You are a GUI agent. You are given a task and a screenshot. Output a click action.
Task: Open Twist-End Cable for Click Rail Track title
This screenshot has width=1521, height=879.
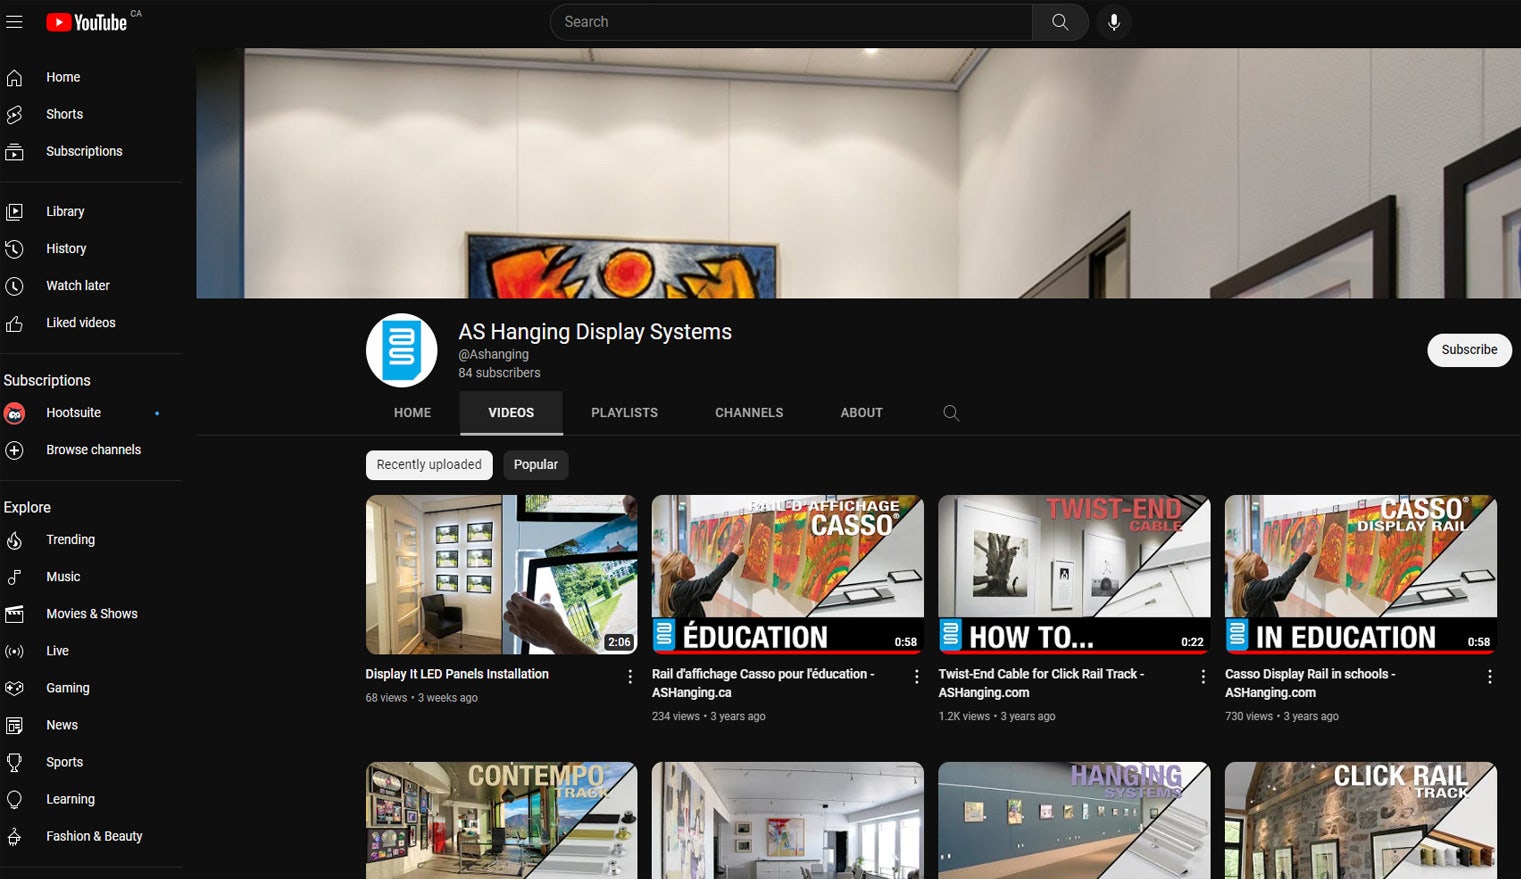(x=1041, y=683)
